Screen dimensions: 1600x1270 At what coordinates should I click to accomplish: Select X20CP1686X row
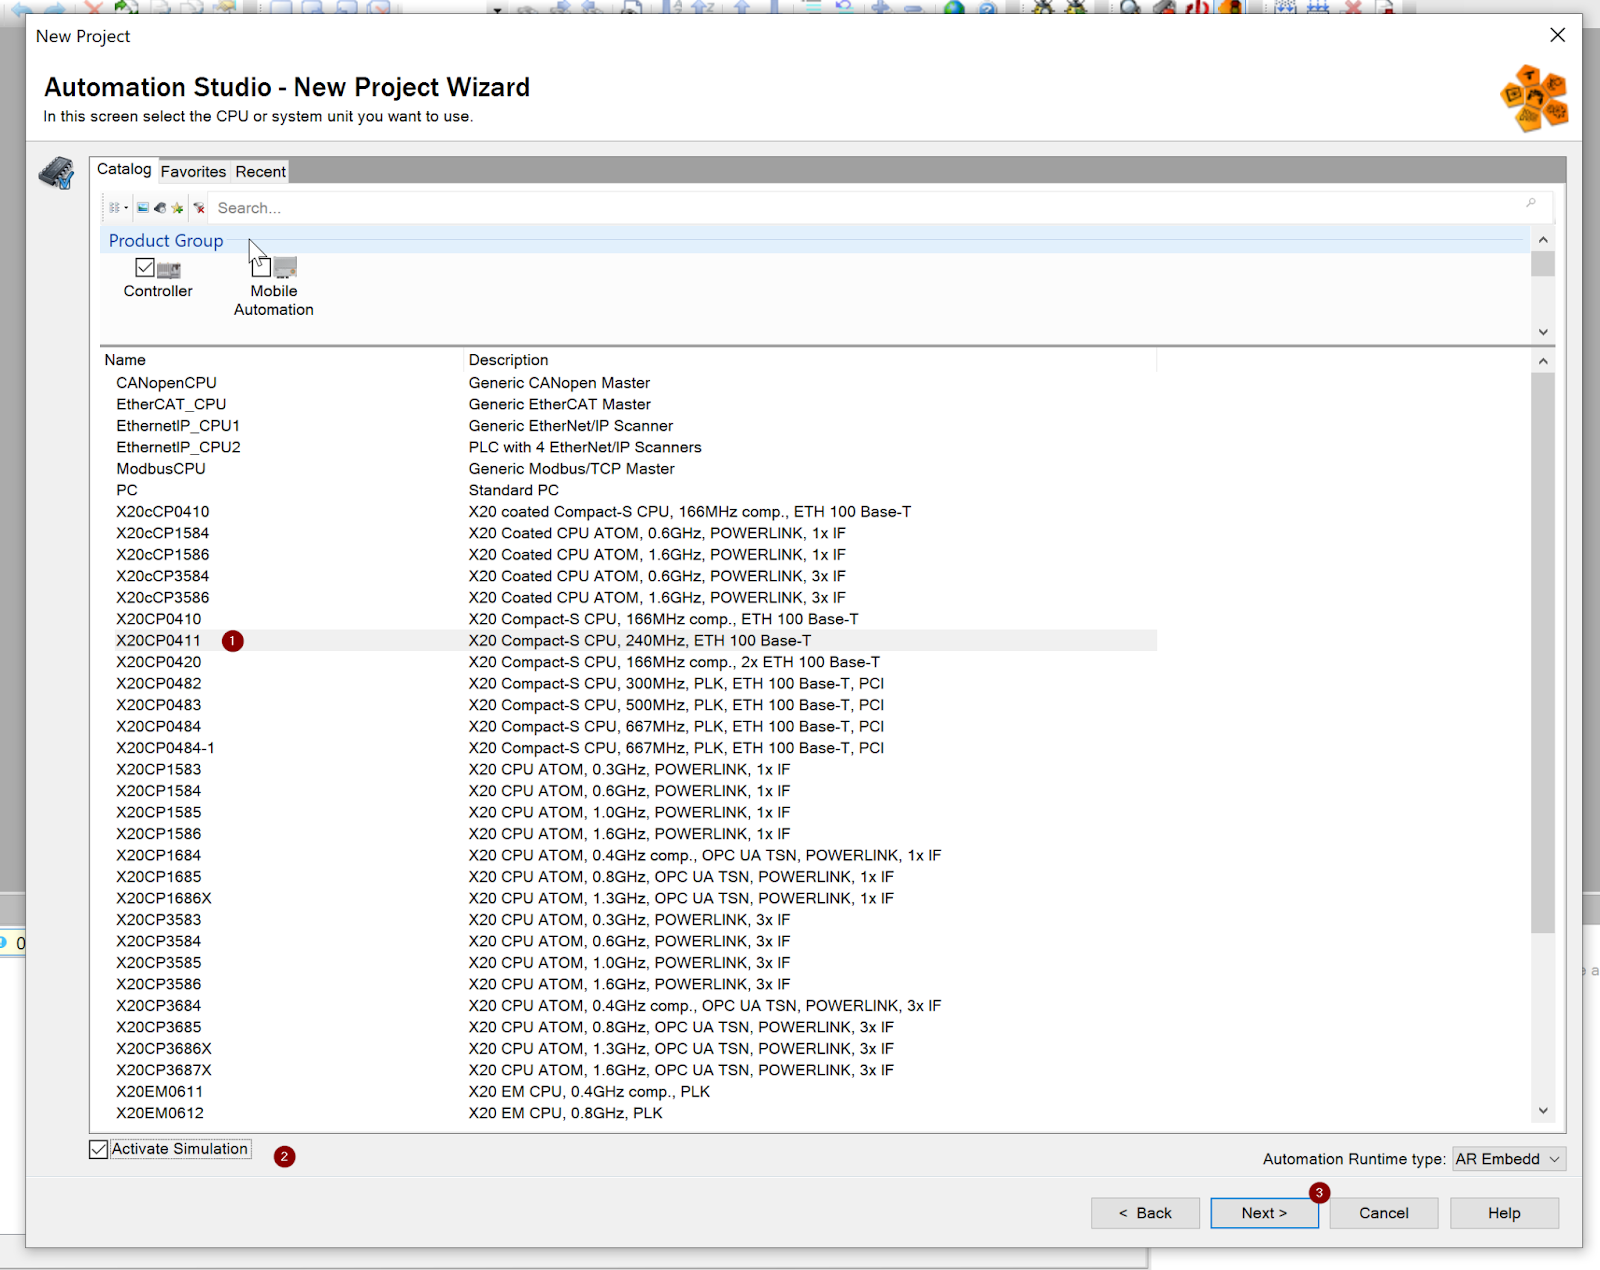point(630,899)
